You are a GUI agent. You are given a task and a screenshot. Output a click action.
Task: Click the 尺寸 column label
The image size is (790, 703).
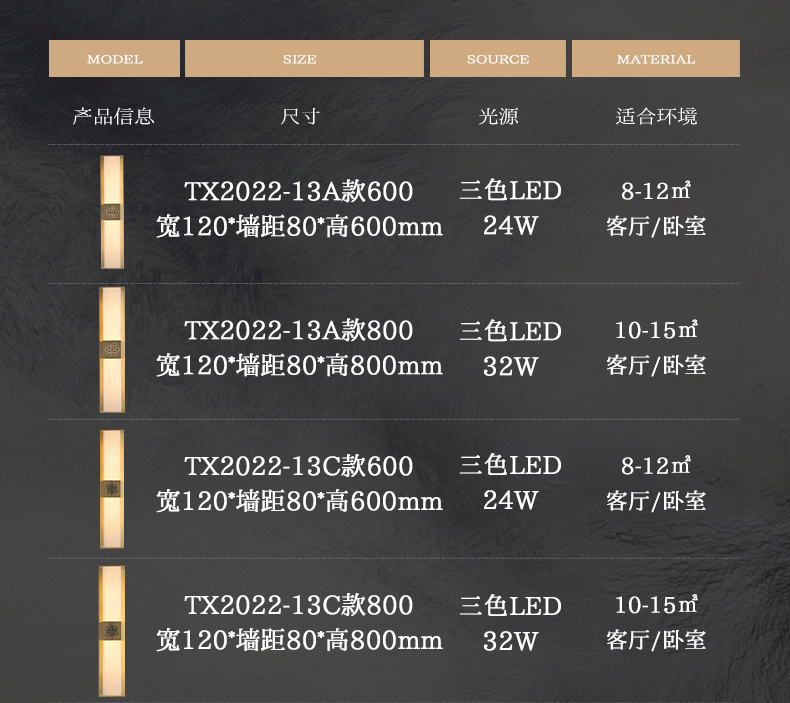(299, 116)
